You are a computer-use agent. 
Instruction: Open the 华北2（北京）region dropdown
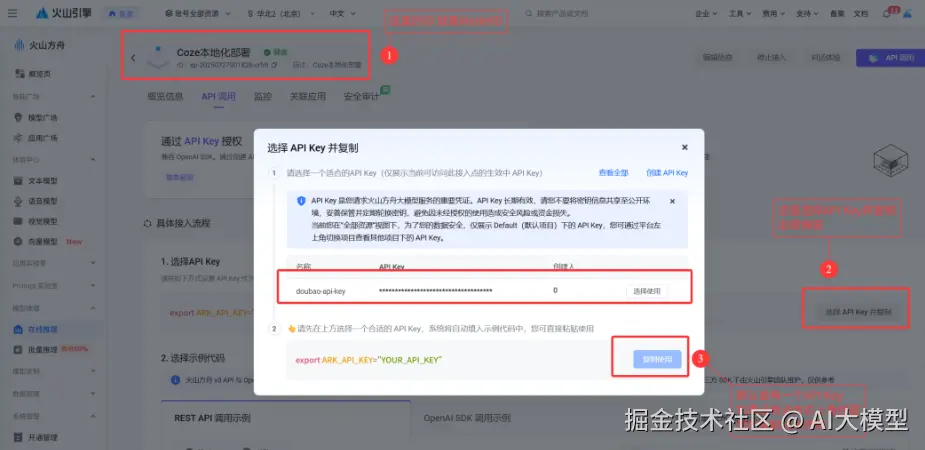(x=283, y=13)
